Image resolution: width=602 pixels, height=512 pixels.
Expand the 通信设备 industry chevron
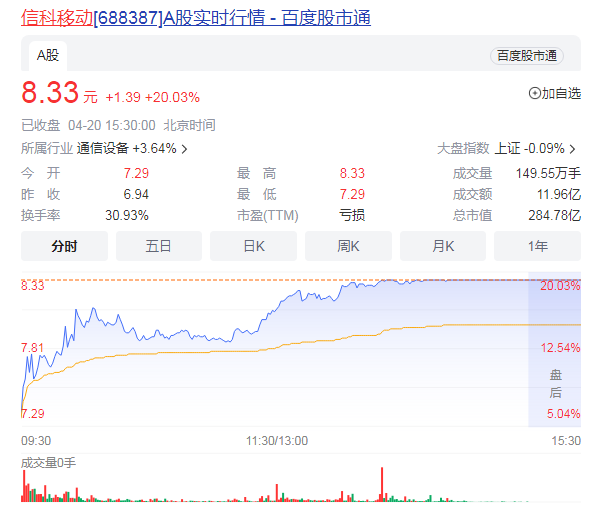pyautogui.click(x=185, y=149)
